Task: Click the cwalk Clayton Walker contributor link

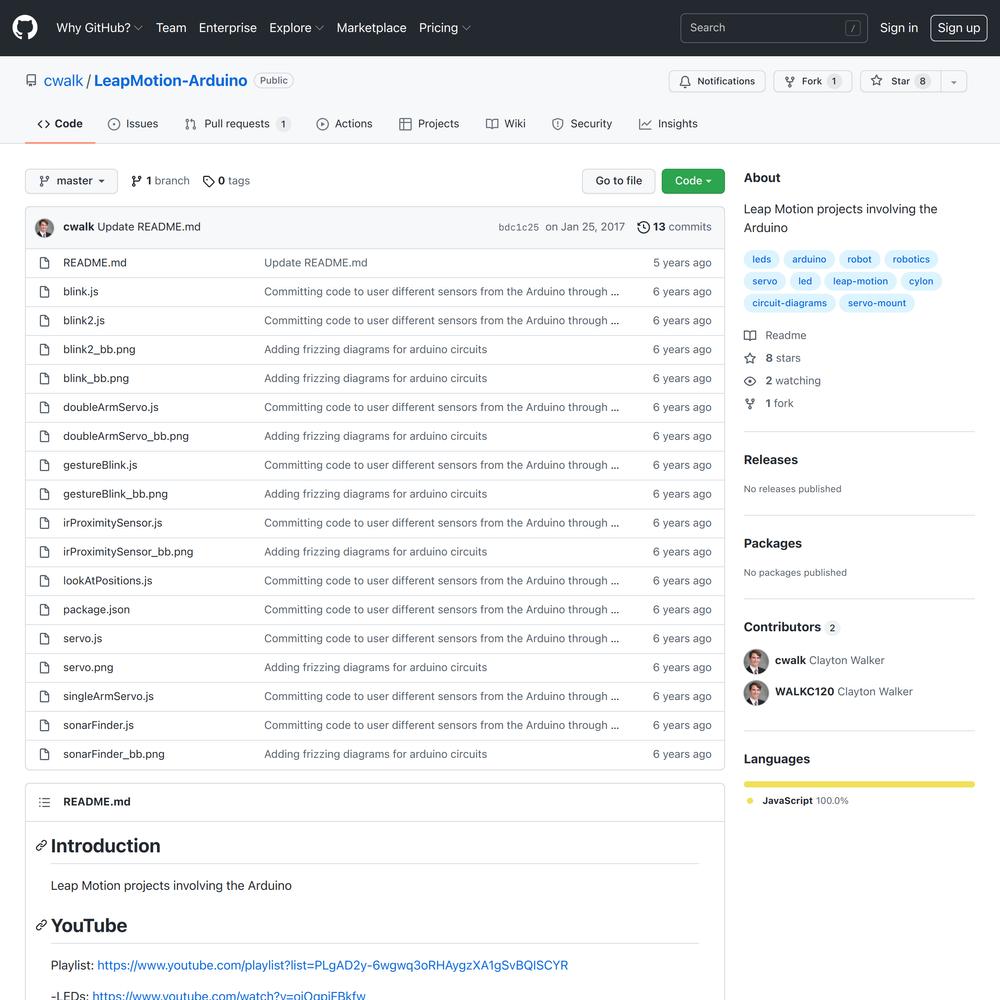Action: [x=829, y=661]
